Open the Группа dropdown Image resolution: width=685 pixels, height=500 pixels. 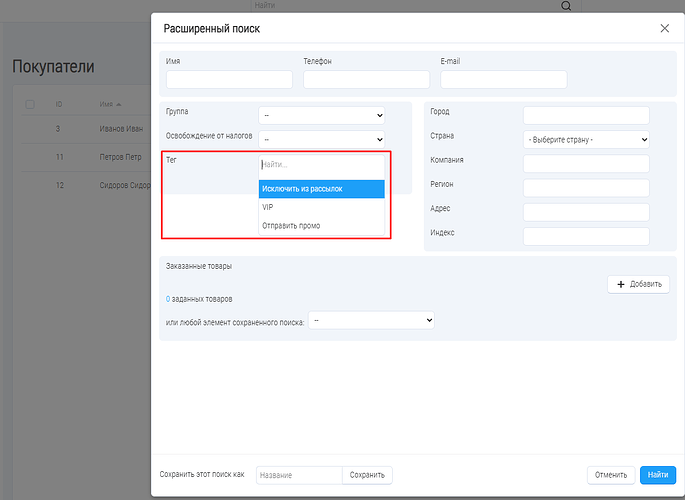pyautogui.click(x=321, y=115)
